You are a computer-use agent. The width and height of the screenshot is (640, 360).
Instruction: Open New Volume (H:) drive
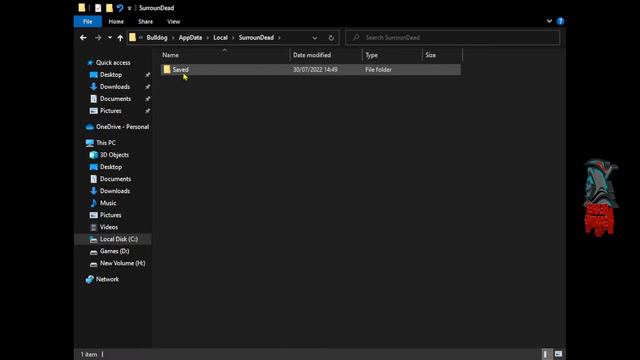tap(122, 263)
